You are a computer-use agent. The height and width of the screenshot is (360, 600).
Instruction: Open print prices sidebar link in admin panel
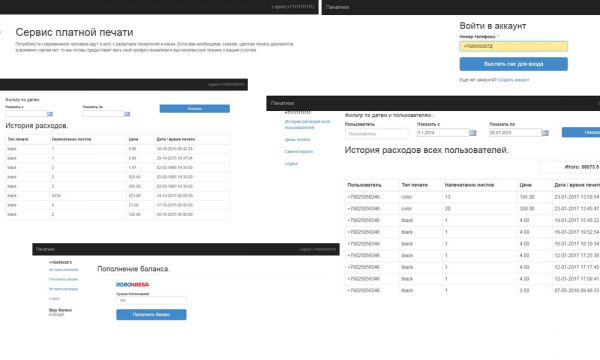(x=297, y=140)
